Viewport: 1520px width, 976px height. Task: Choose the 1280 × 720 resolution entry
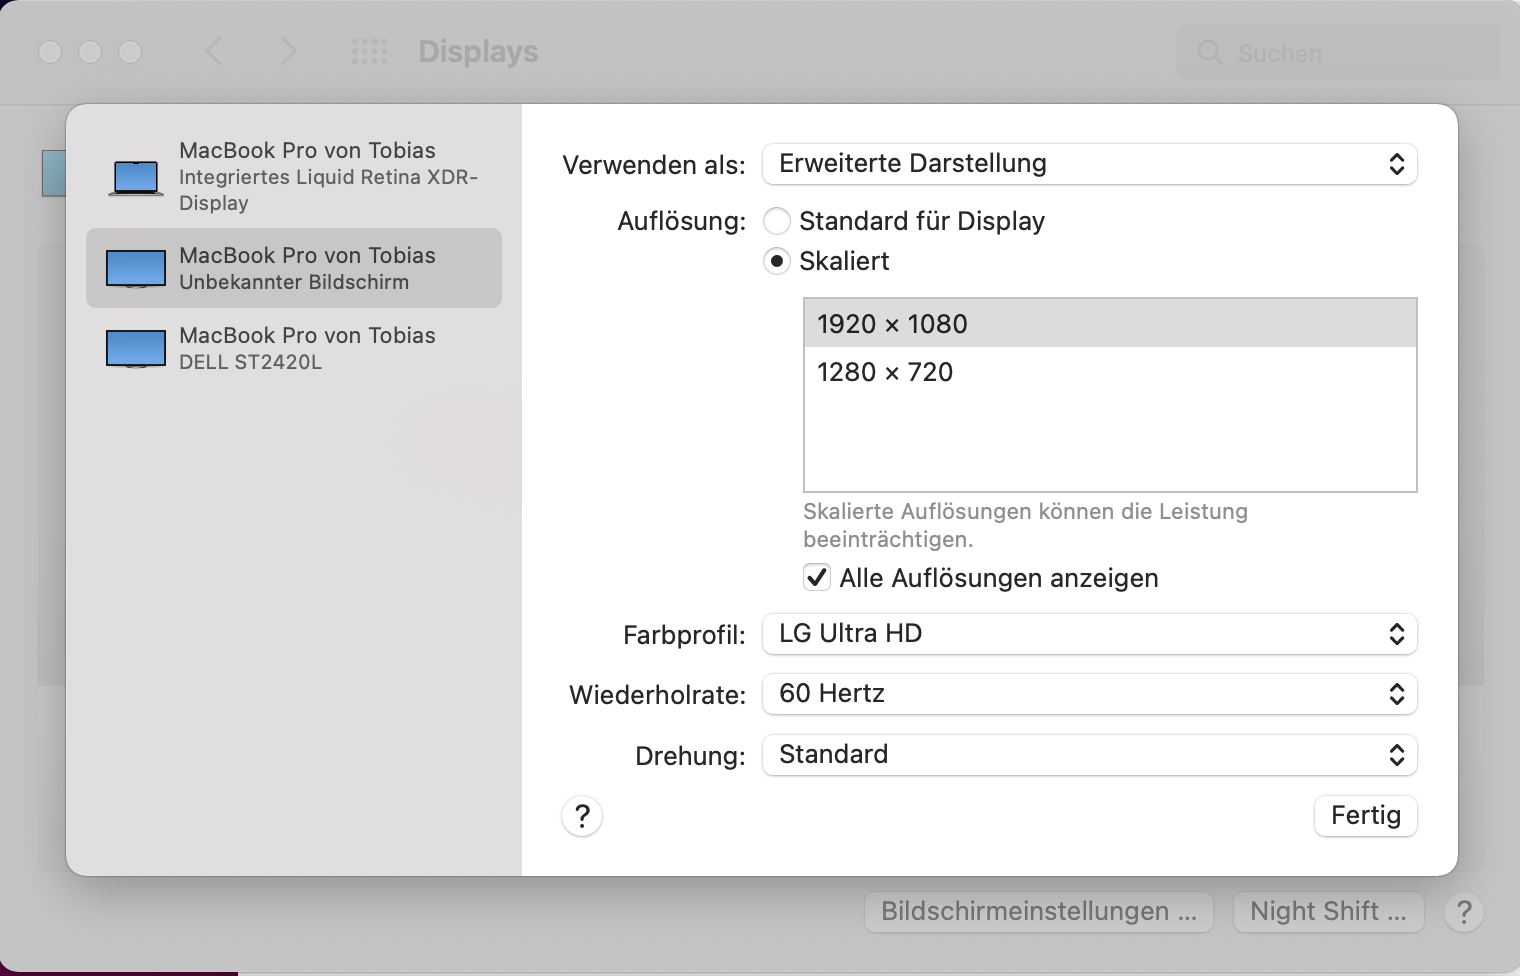pos(1110,372)
